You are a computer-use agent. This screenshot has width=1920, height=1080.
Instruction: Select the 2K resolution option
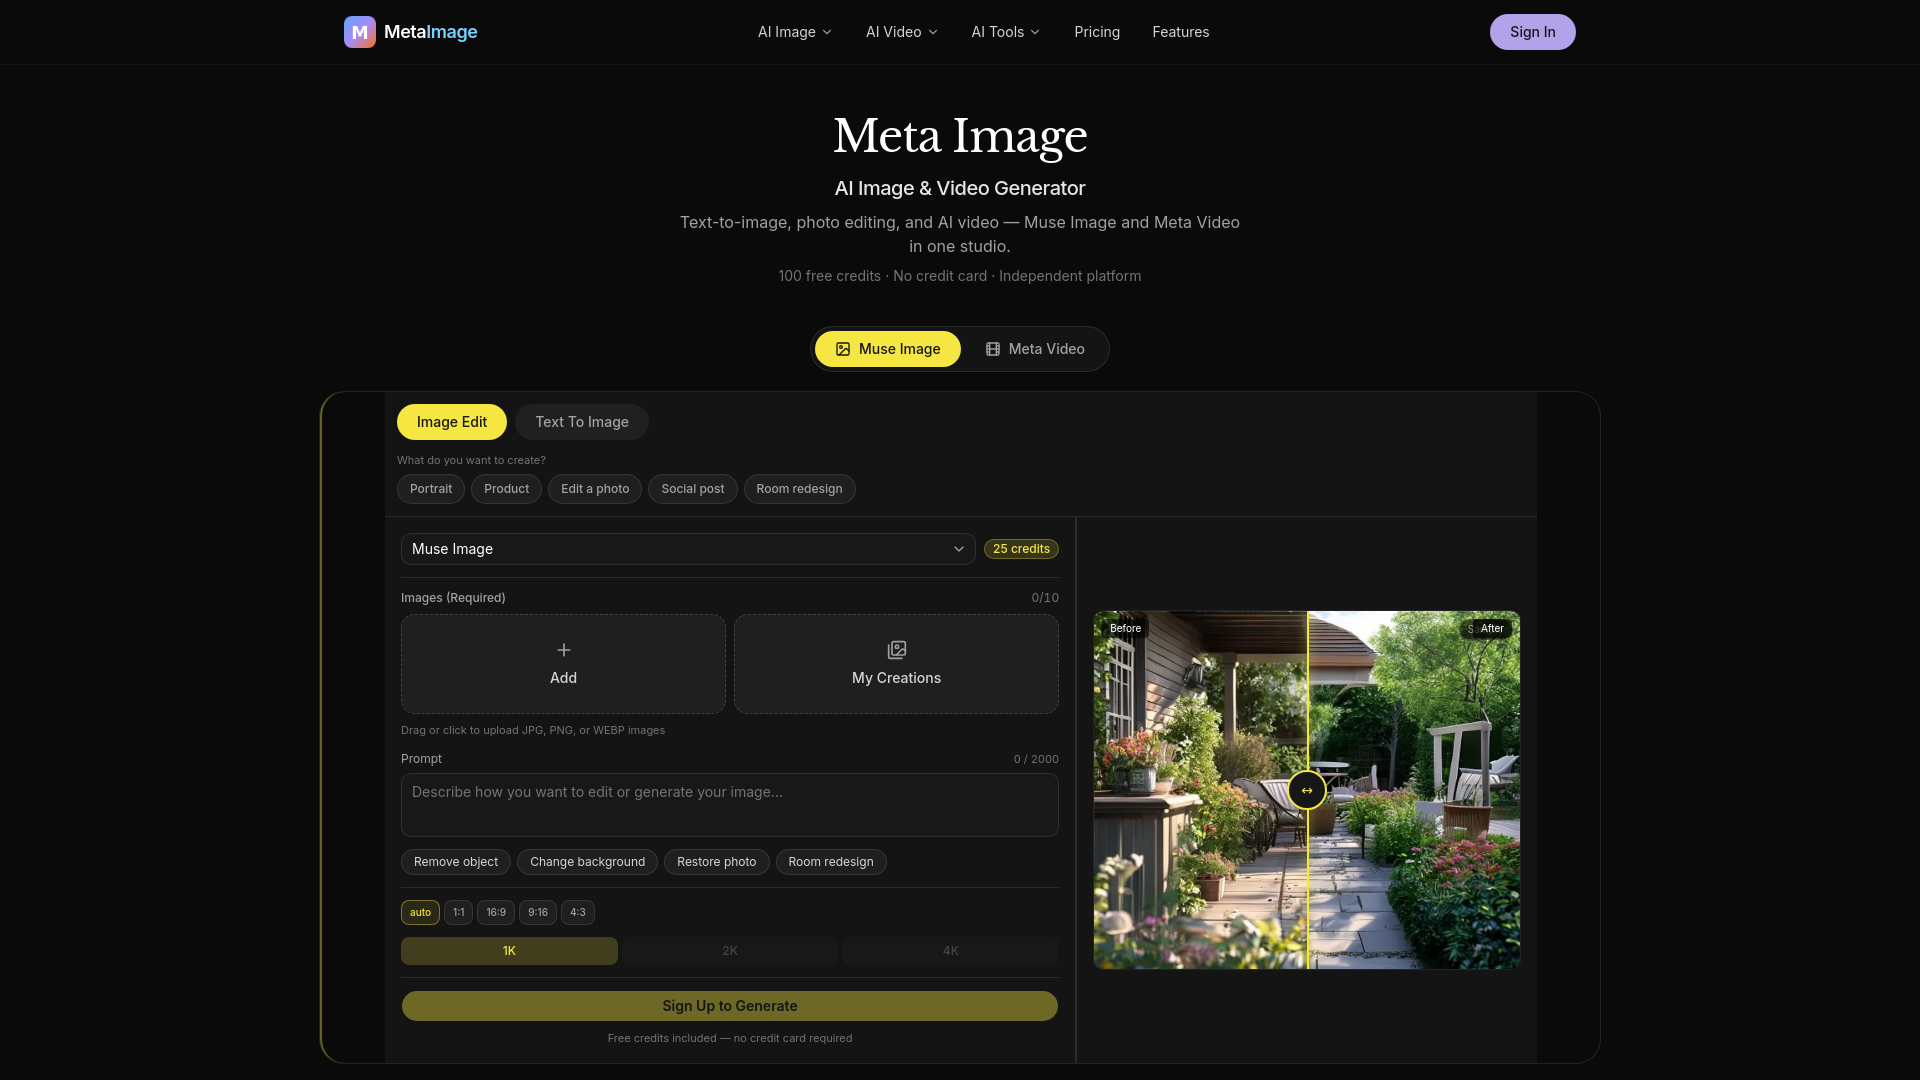[730, 951]
